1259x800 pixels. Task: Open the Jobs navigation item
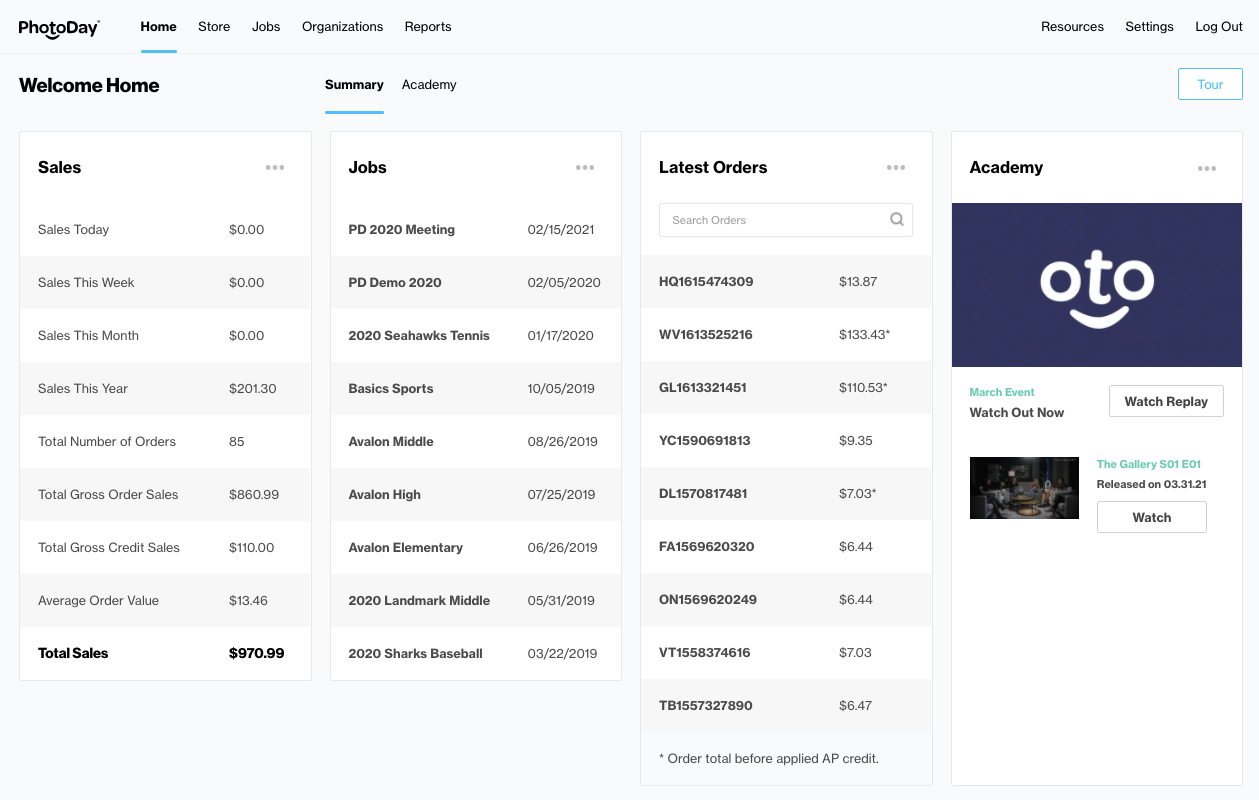pyautogui.click(x=266, y=27)
